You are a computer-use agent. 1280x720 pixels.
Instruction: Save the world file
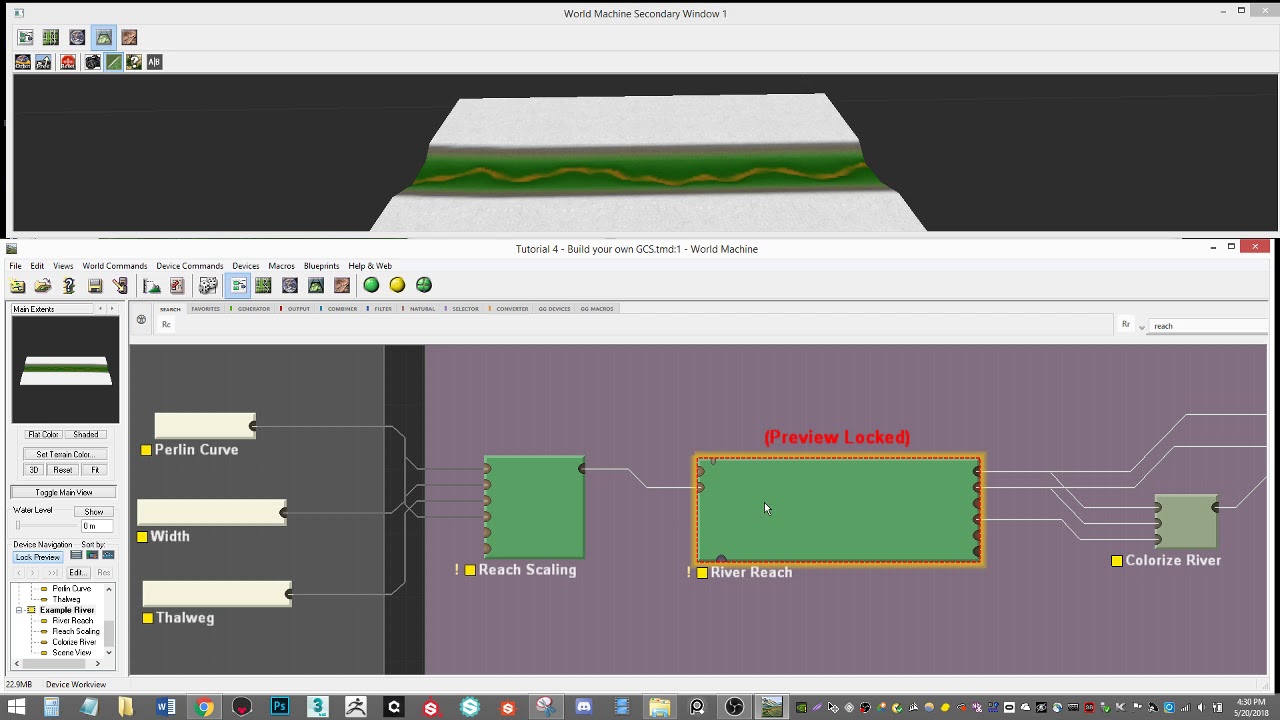[x=95, y=286]
